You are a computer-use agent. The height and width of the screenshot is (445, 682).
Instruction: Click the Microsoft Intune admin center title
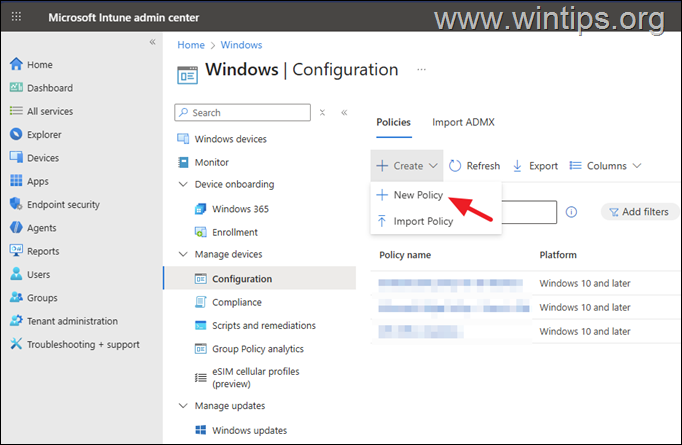(124, 17)
